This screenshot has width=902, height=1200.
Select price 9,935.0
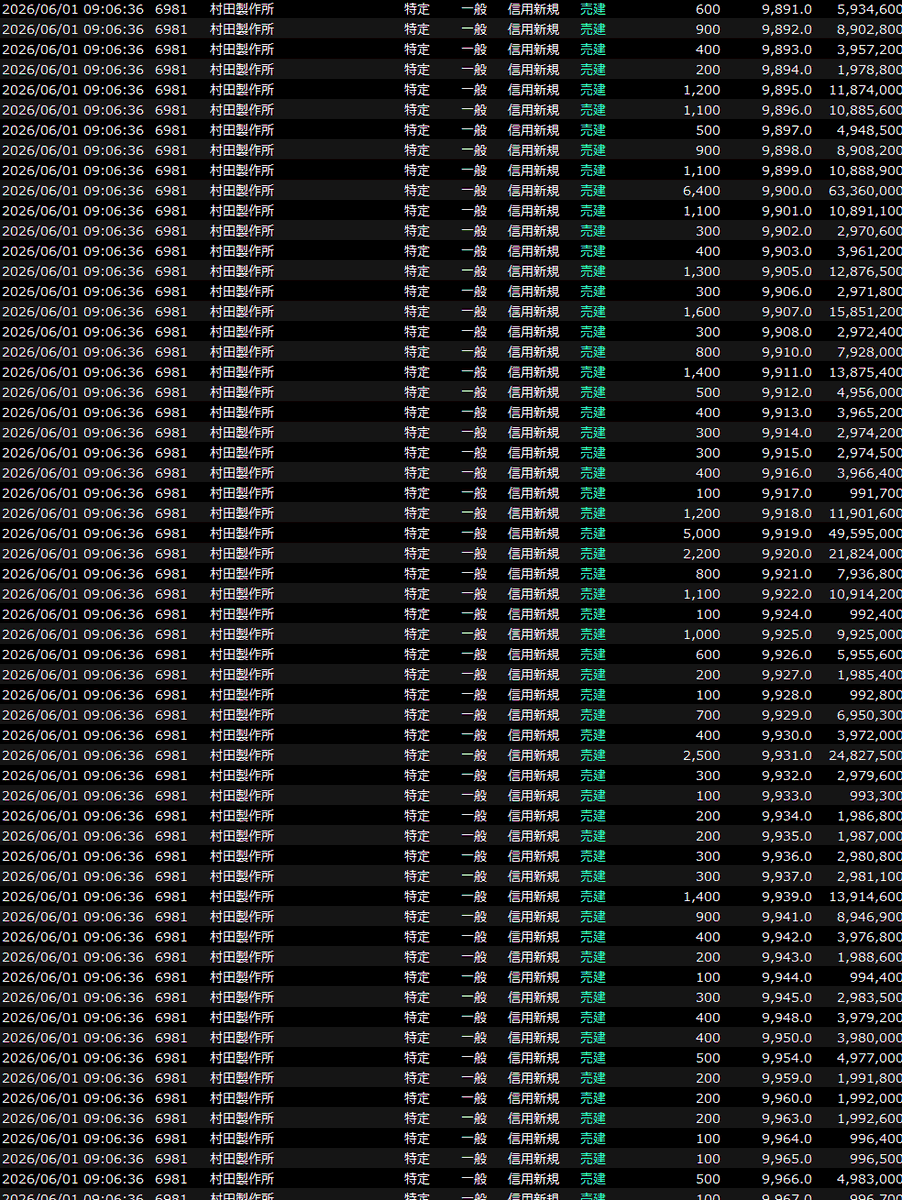pos(786,836)
